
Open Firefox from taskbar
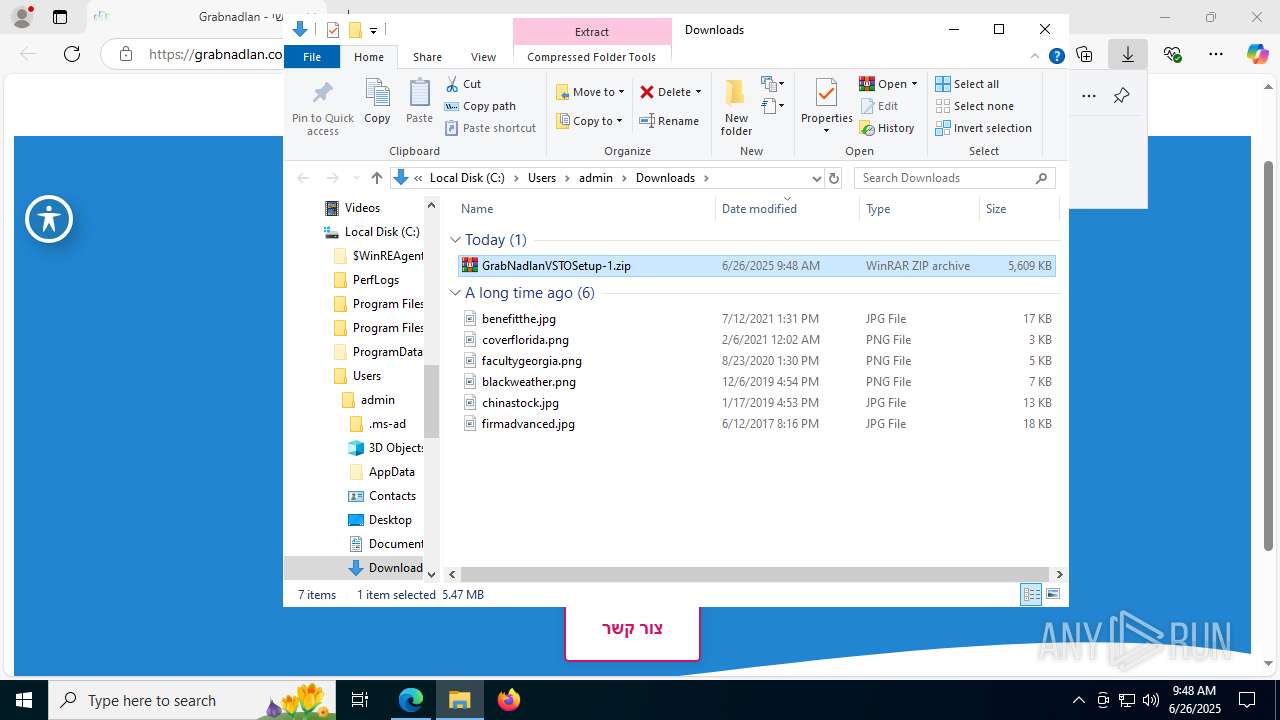coord(509,700)
